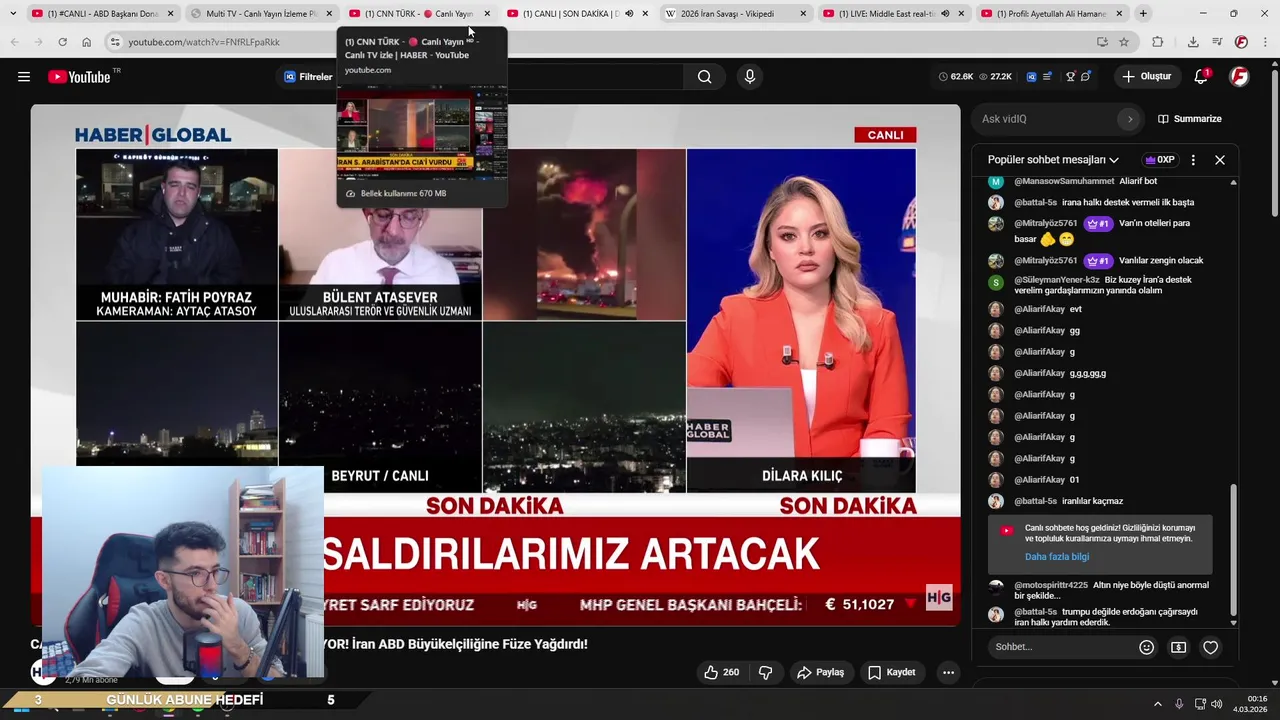The height and width of the screenshot is (720, 1280).
Task: Click the browser address bar URL
Action: point(204,42)
